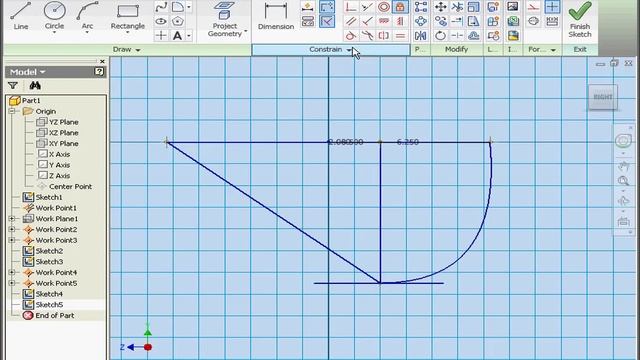The height and width of the screenshot is (360, 640).
Task: Click the Rectangular Pattern icon
Action: point(420,7)
